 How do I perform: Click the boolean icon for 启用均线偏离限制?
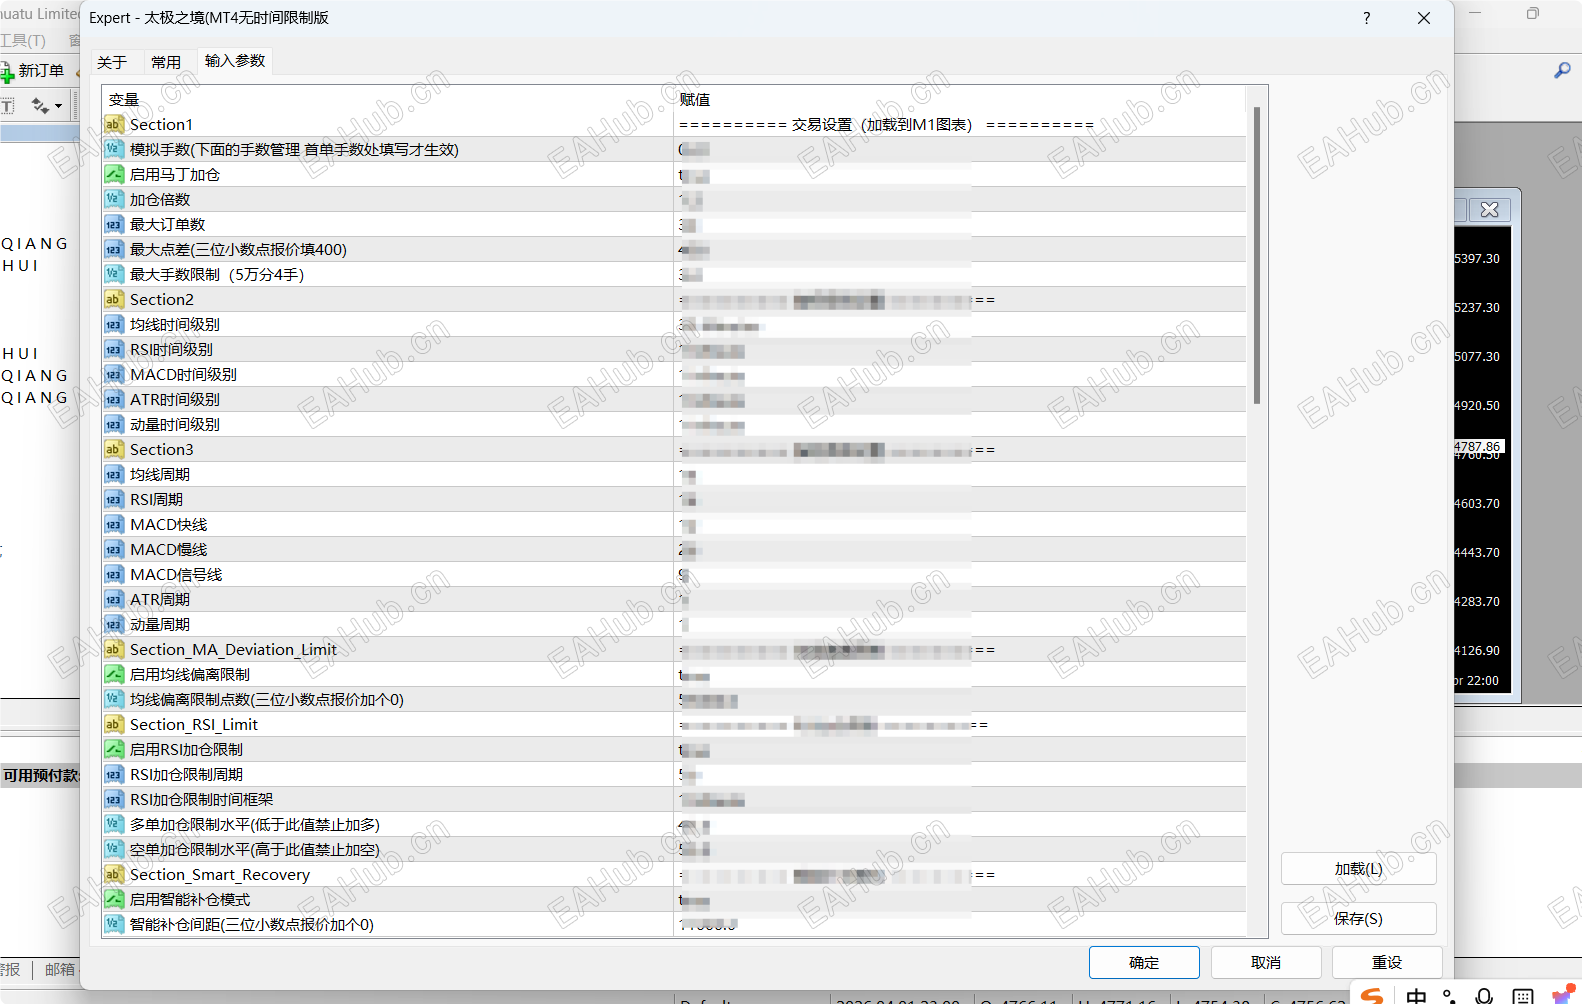pos(113,674)
